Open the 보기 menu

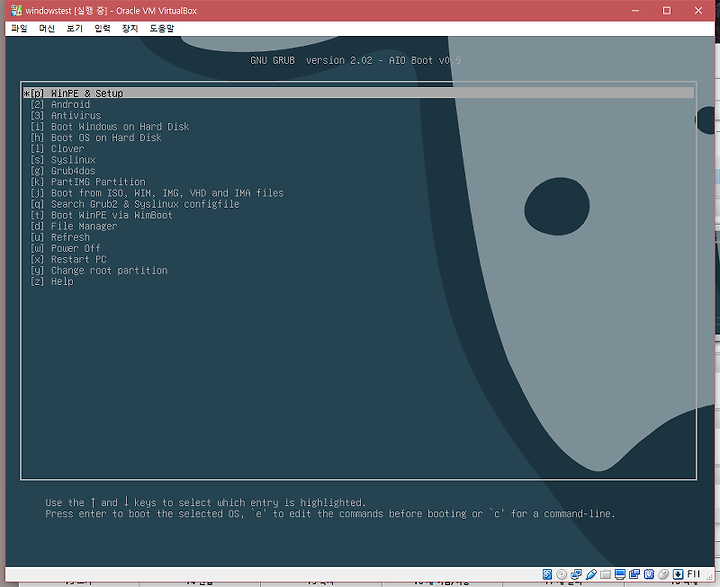pyautogui.click(x=74, y=28)
